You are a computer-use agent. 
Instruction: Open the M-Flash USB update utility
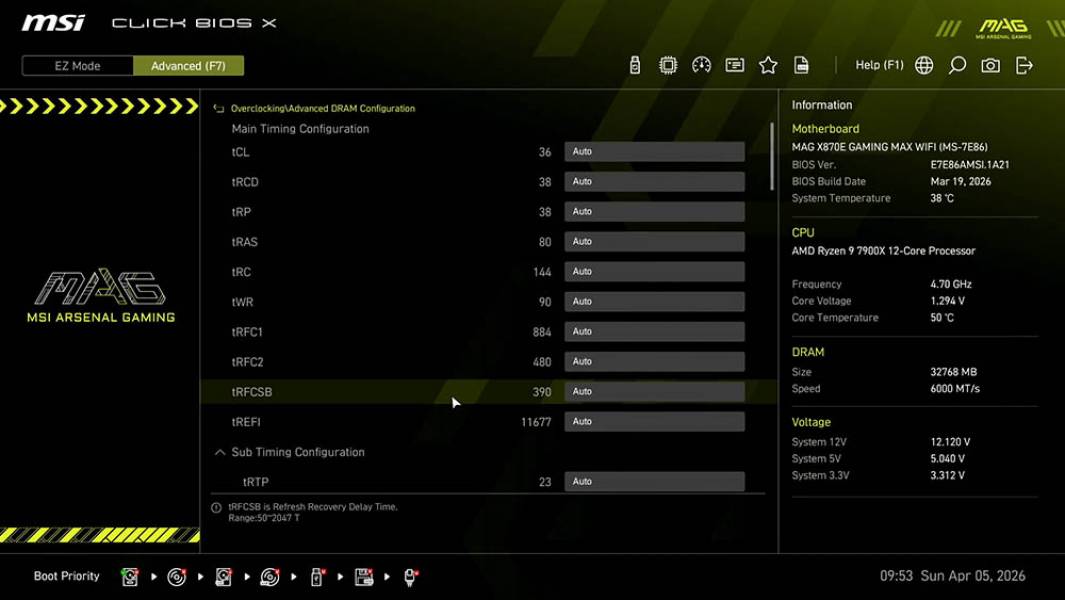[635, 64]
